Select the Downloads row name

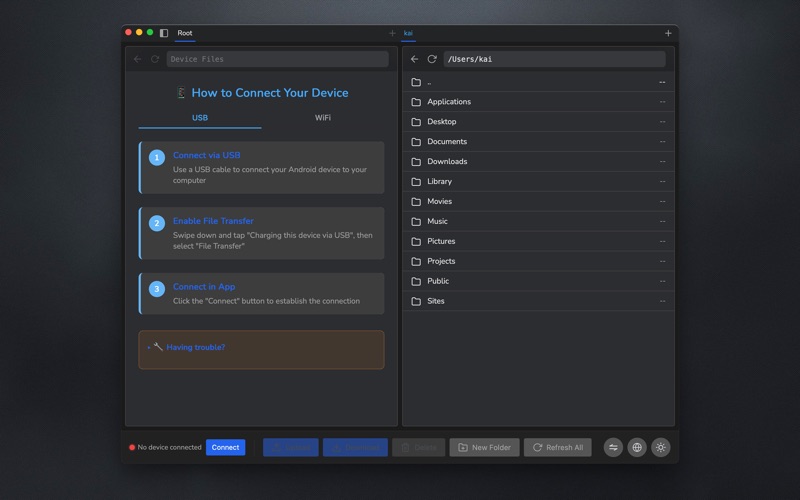click(447, 162)
